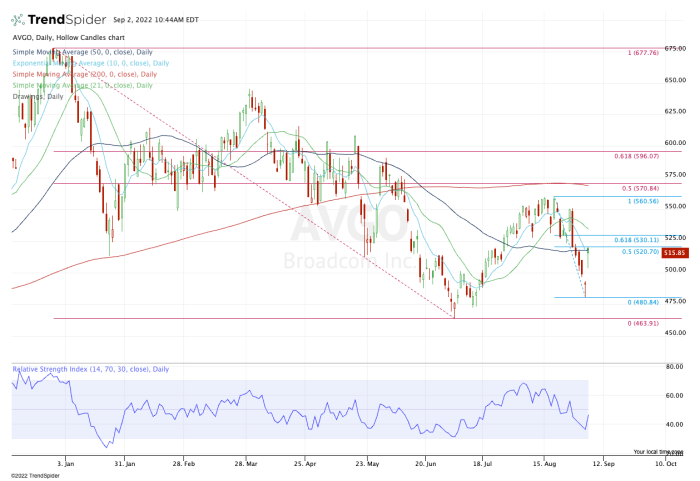Click the timestamp 'Sep 2, 2022 10:44AM EDT'

[156, 20]
